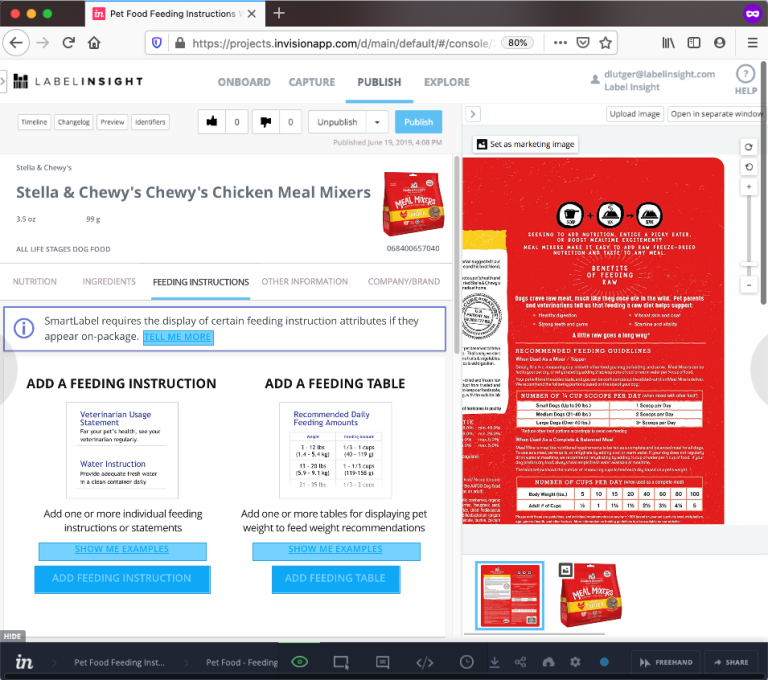This screenshot has height=680, width=768.
Task: Toggle Firefox sidebar icon
Action: [x=694, y=43]
